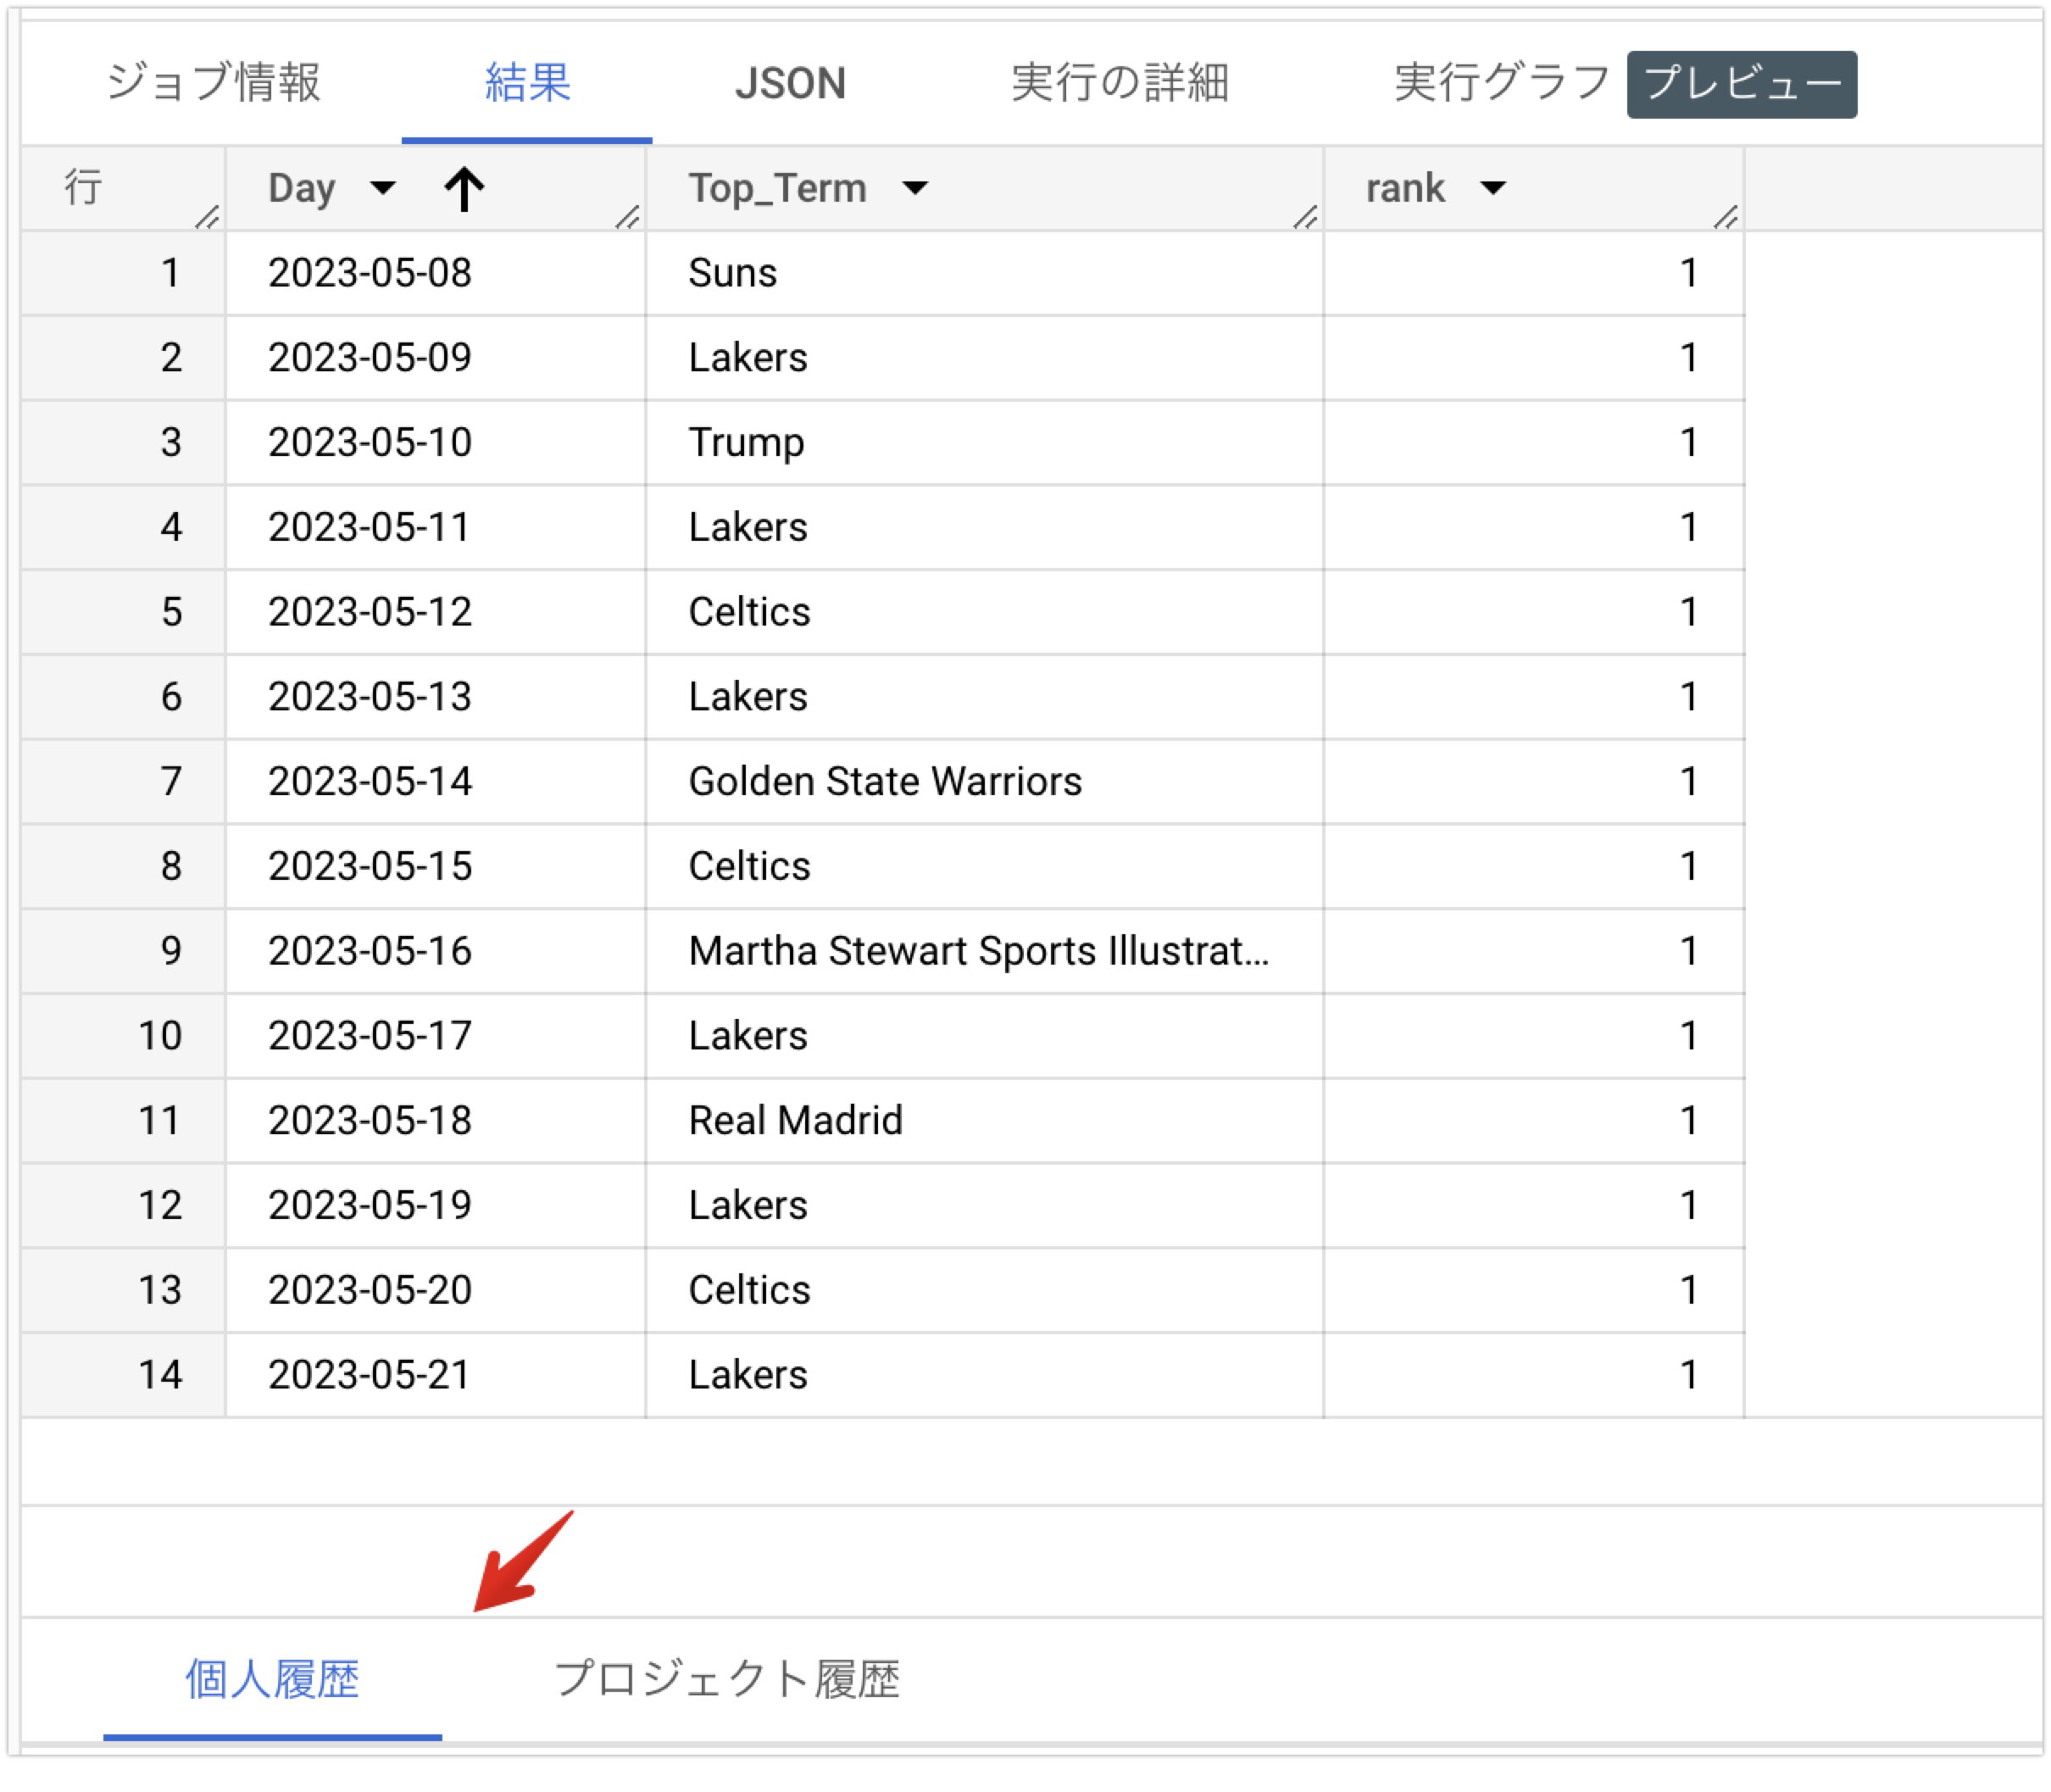This screenshot has height=1792, width=2051.
Task: Select the cell 2023-05-18
Action: tap(436, 1121)
